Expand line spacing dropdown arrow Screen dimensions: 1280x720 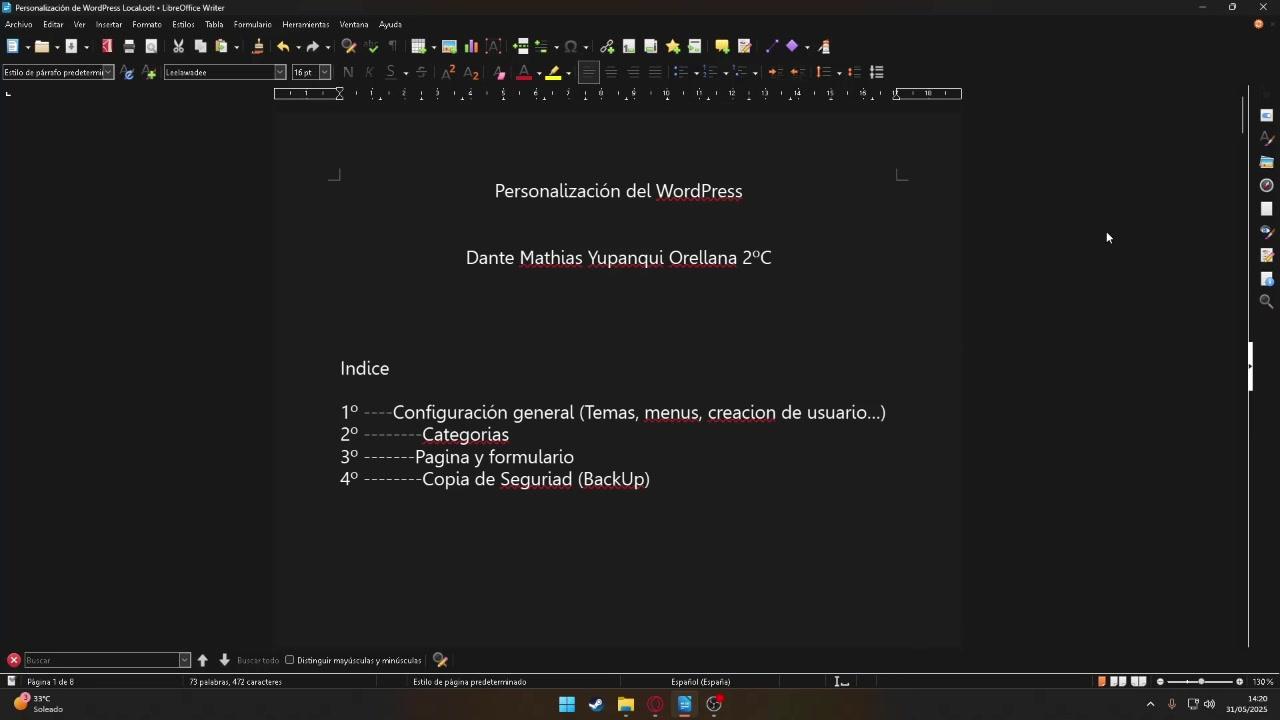(x=839, y=73)
